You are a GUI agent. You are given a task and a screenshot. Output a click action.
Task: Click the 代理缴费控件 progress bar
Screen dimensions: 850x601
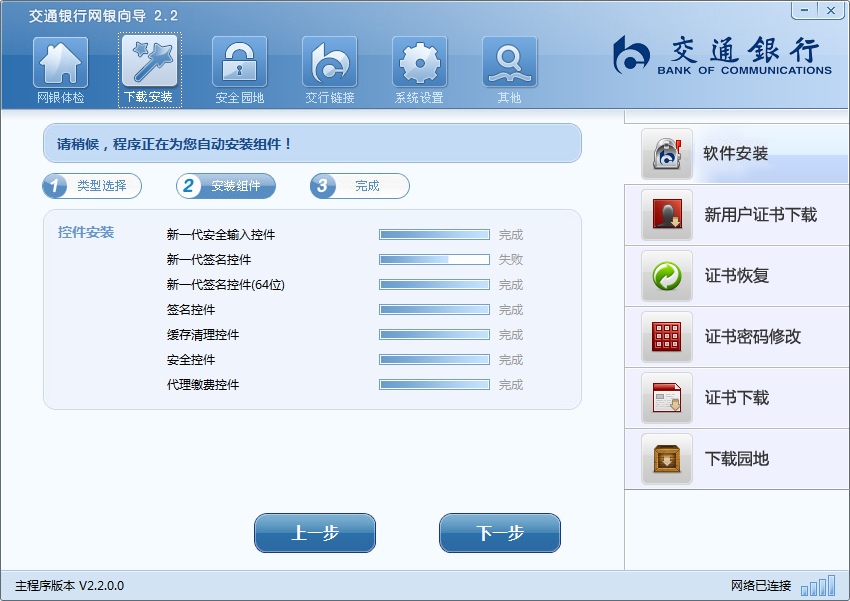click(x=434, y=384)
